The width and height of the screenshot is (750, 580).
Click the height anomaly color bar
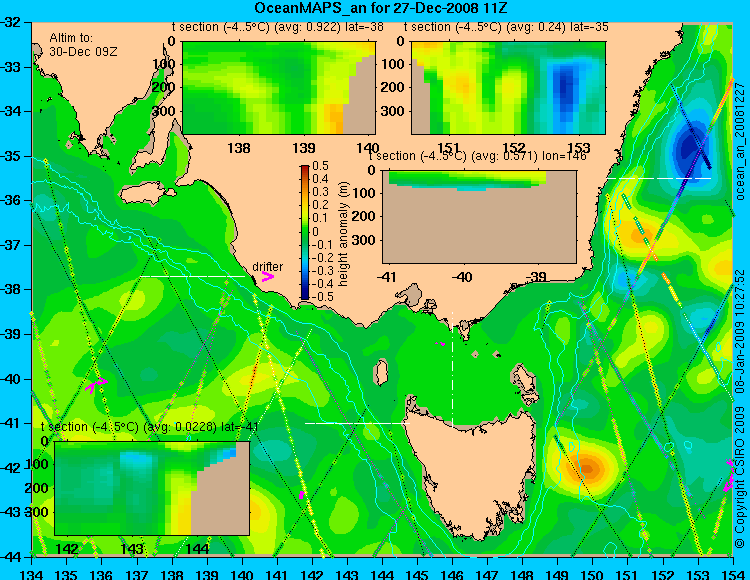pos(305,232)
